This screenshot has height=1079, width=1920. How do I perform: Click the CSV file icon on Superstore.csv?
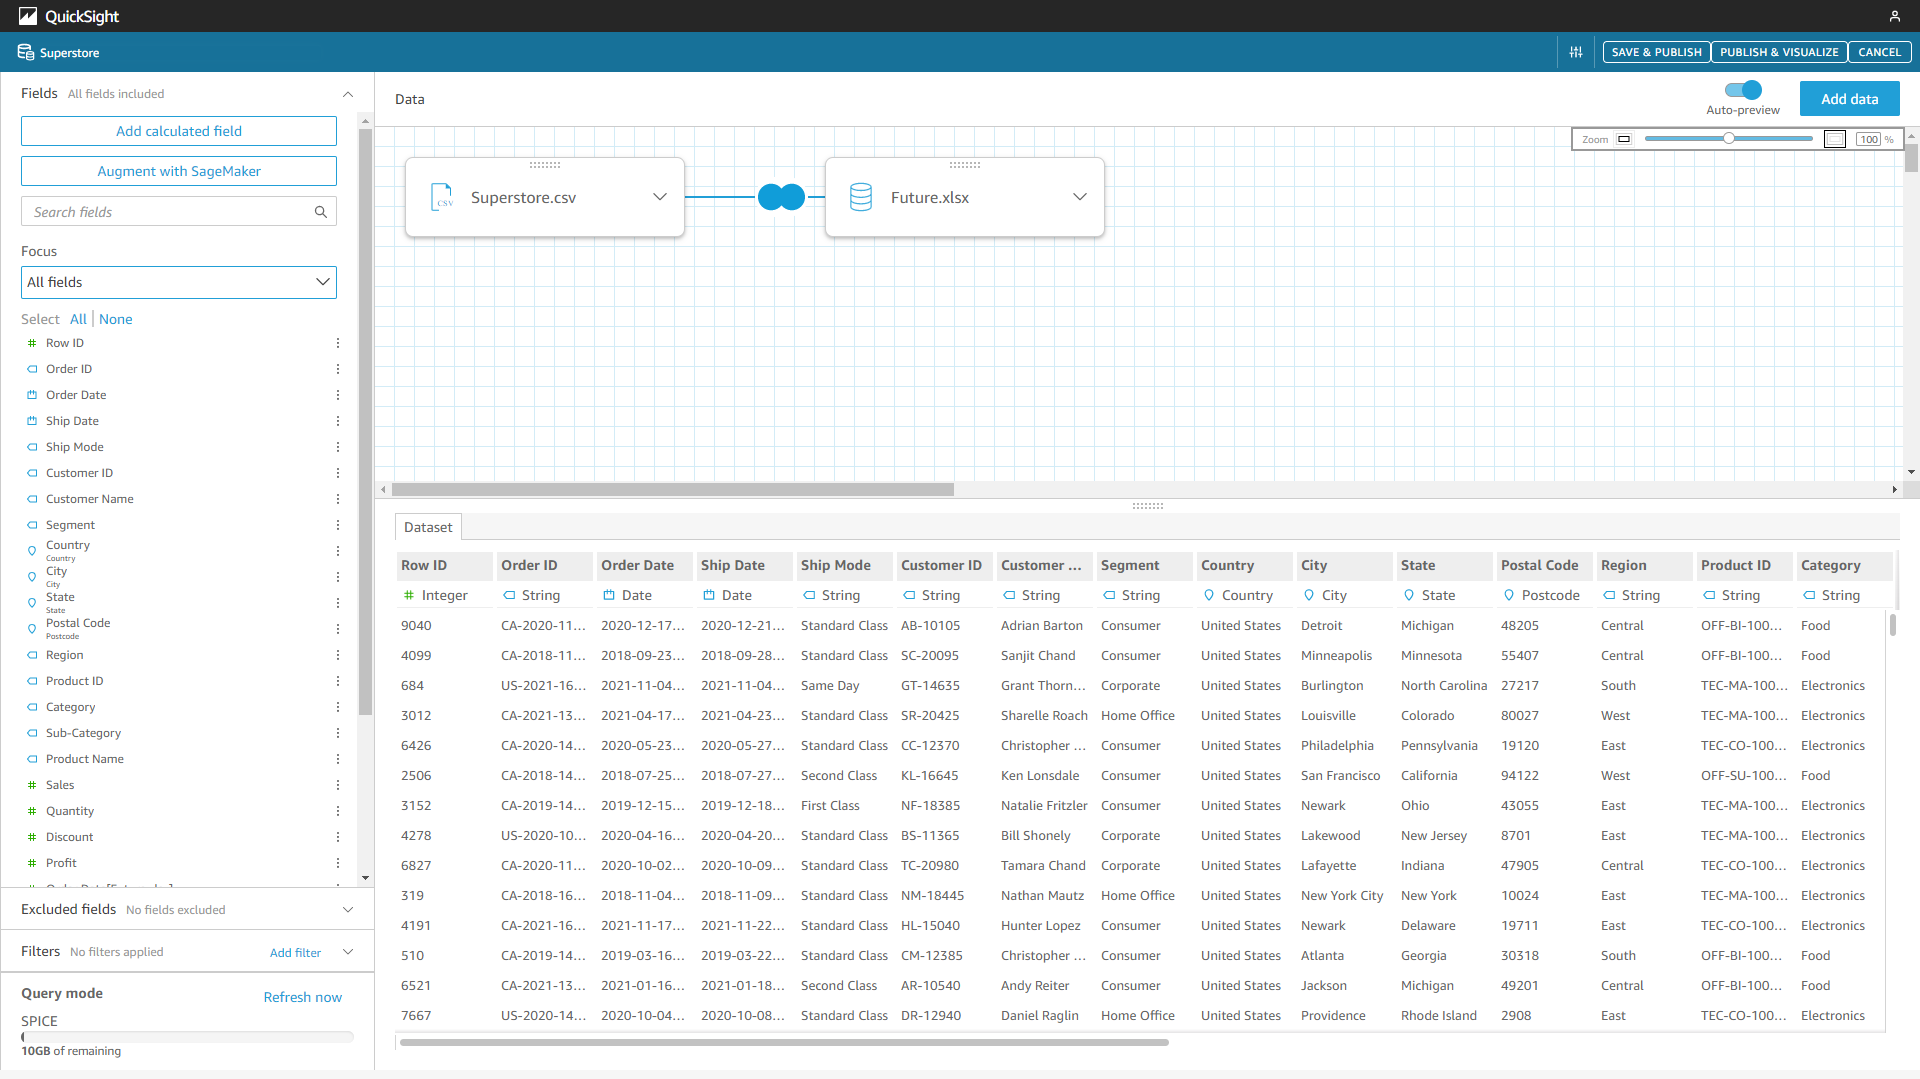point(442,197)
